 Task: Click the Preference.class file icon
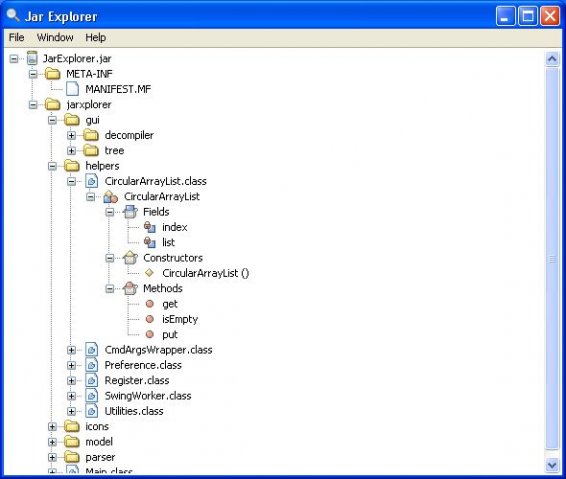tap(92, 365)
